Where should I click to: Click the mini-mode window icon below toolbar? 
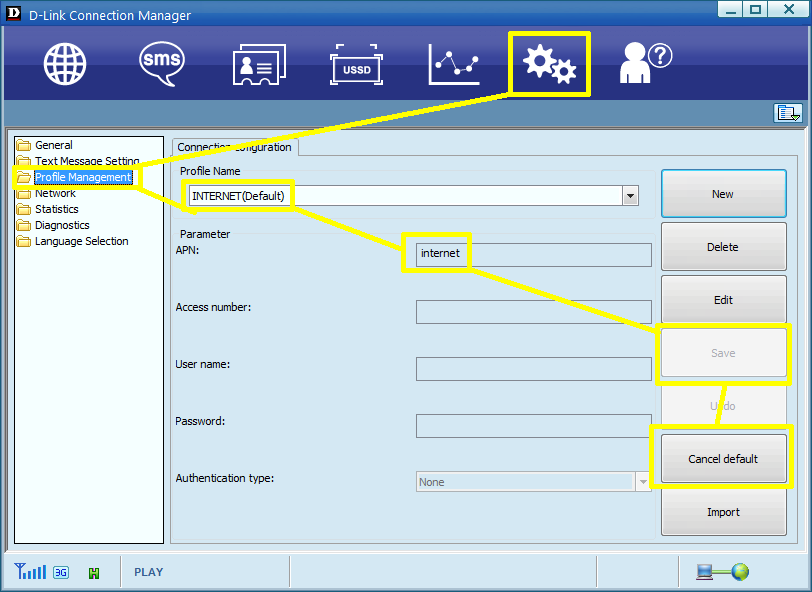pos(788,112)
